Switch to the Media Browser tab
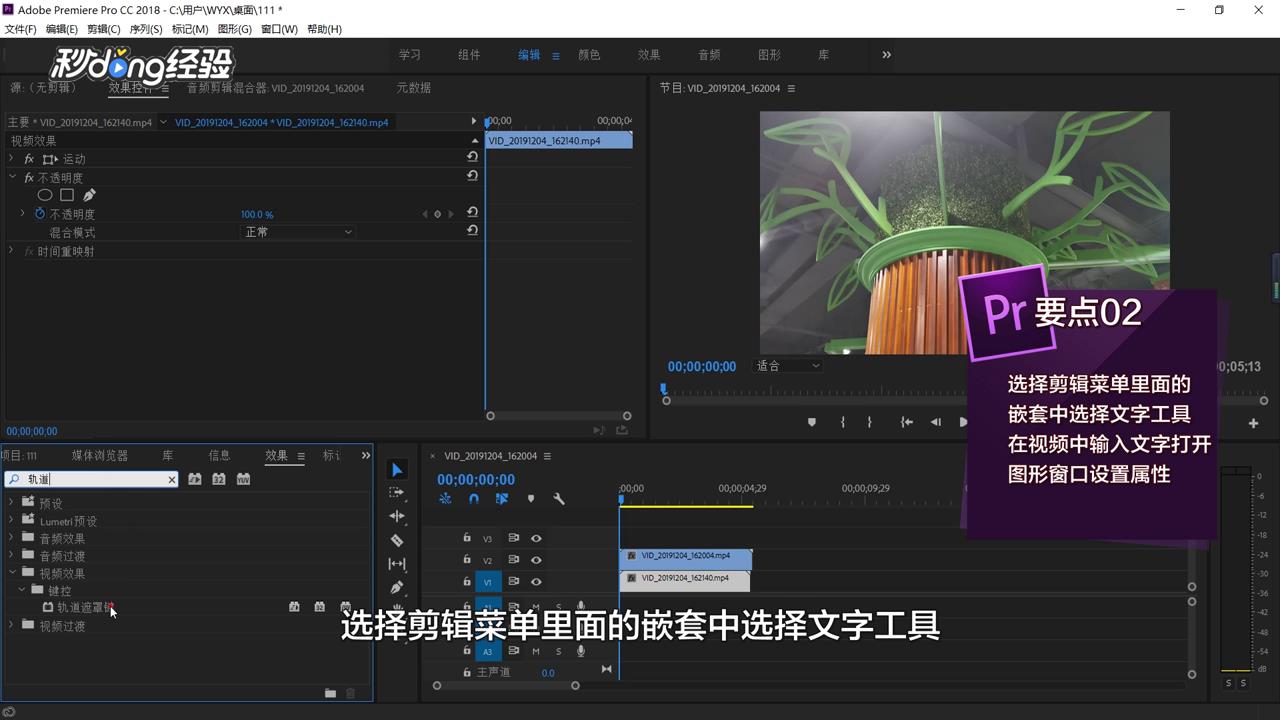1280x720 pixels. [x=100, y=456]
